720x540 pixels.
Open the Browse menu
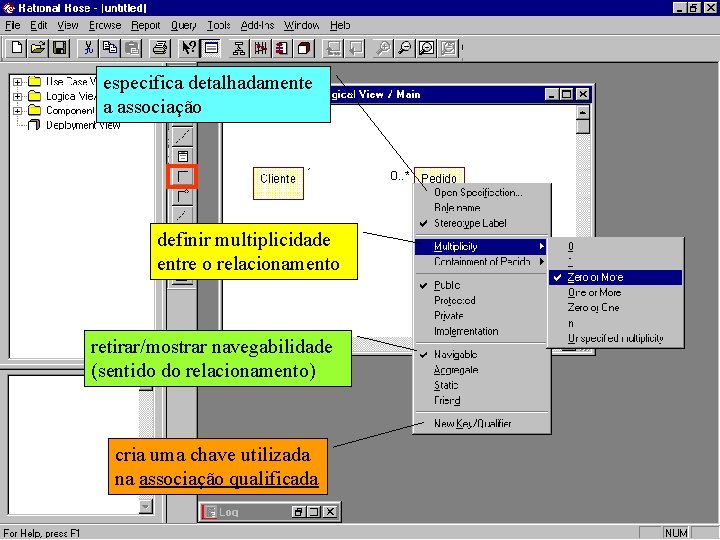point(105,25)
